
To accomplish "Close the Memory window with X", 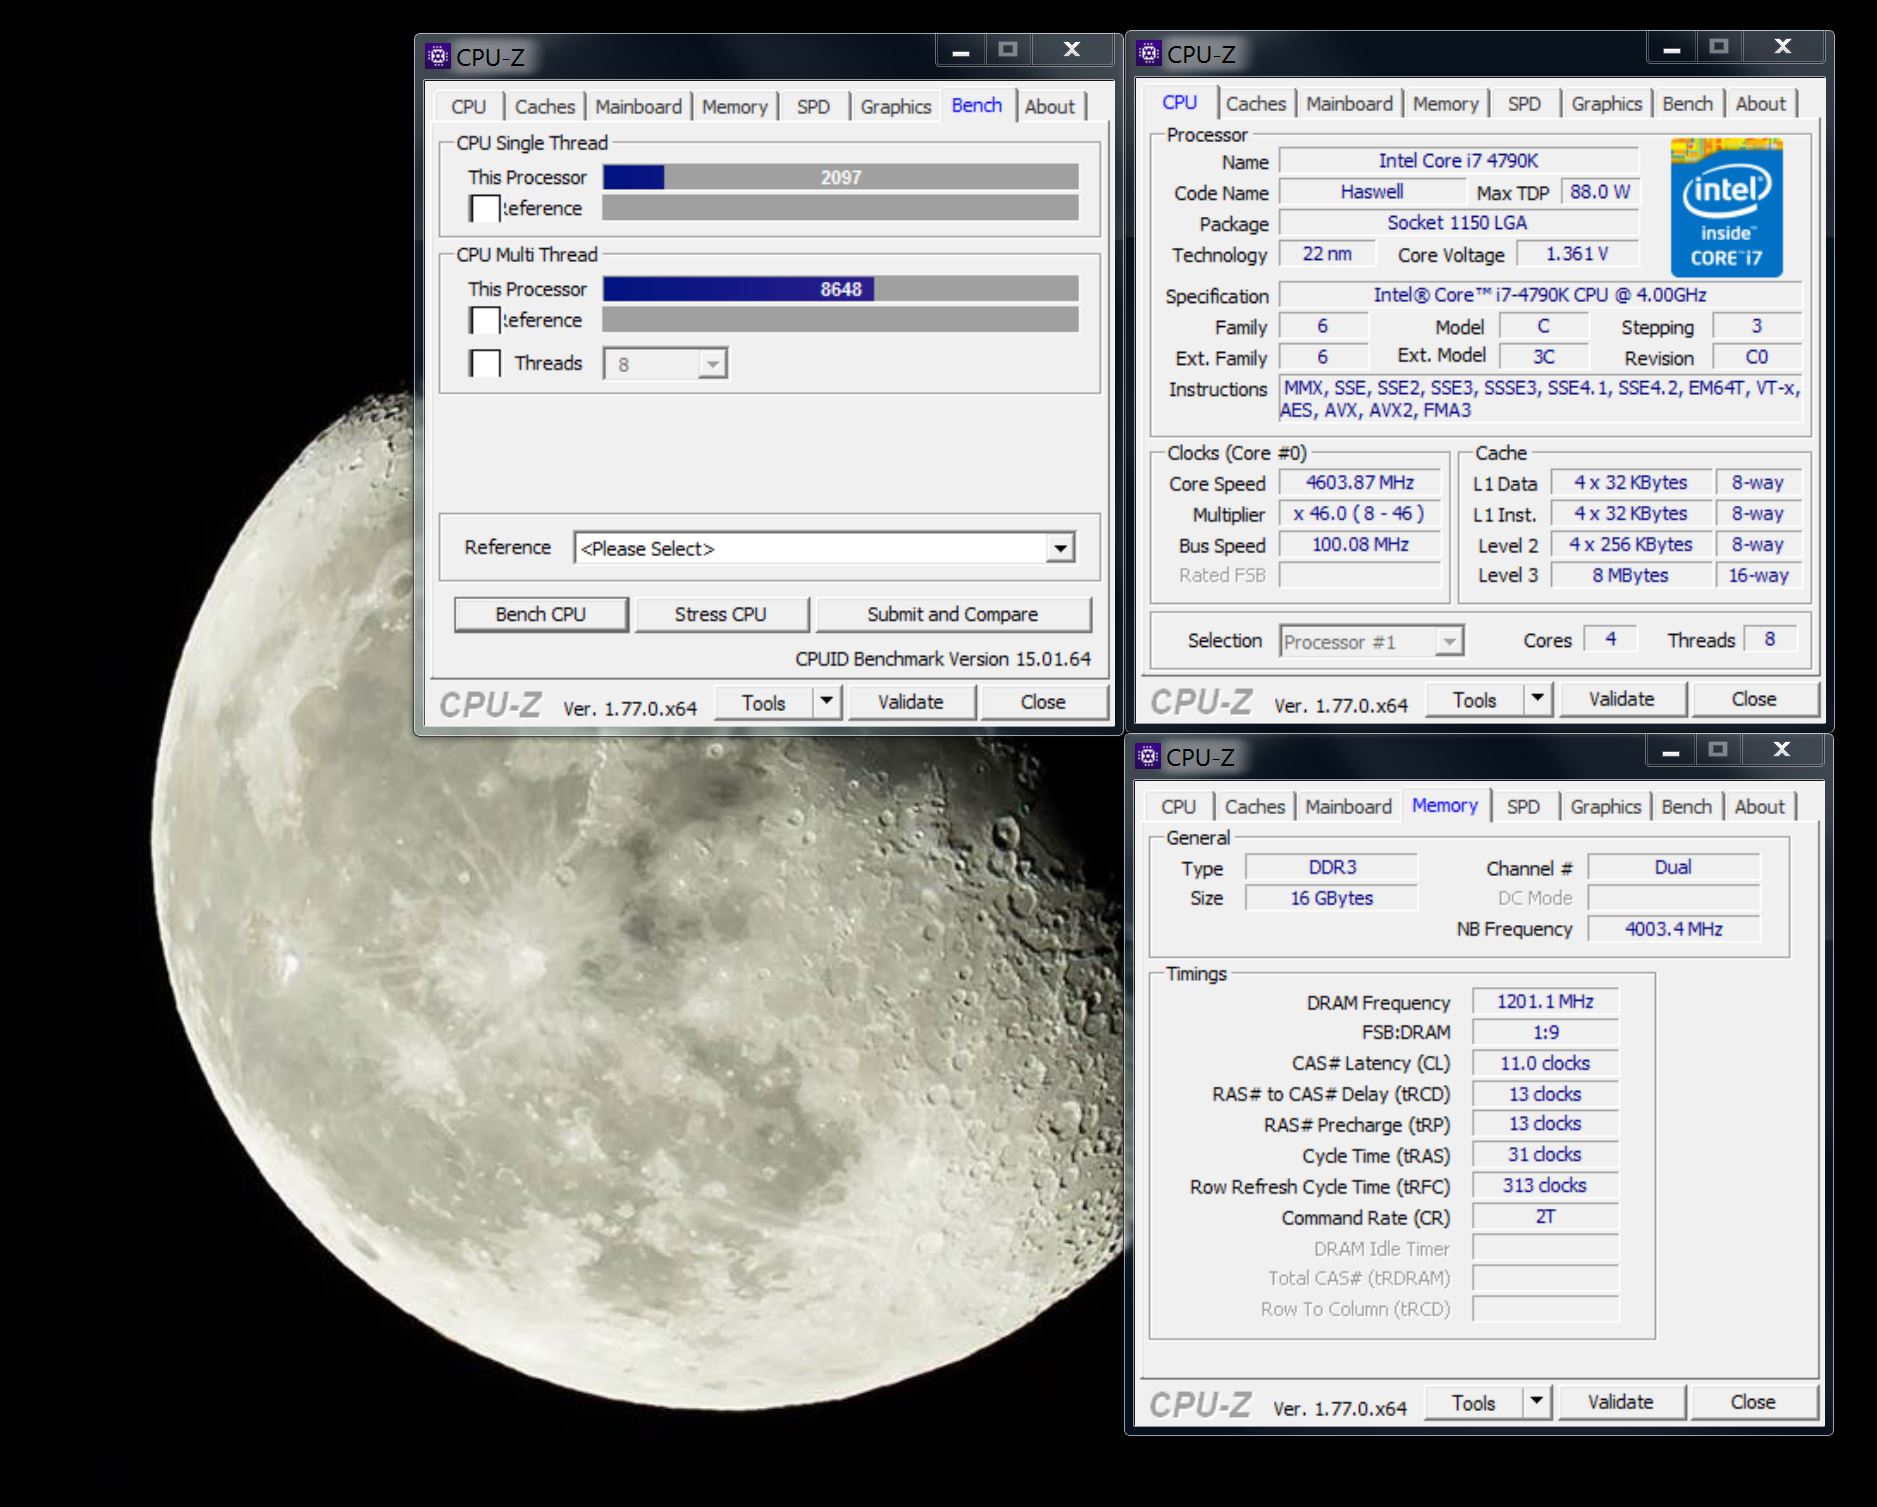I will tap(1782, 750).
